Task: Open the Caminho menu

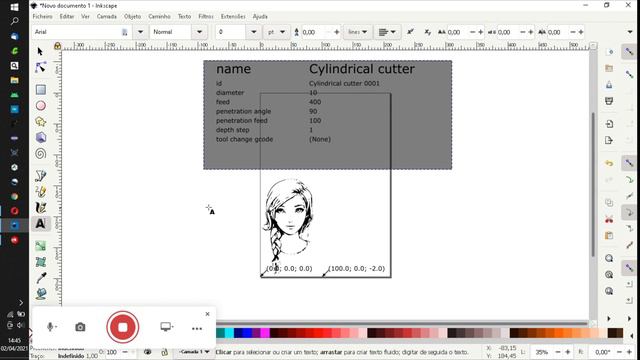Action: pos(159,17)
